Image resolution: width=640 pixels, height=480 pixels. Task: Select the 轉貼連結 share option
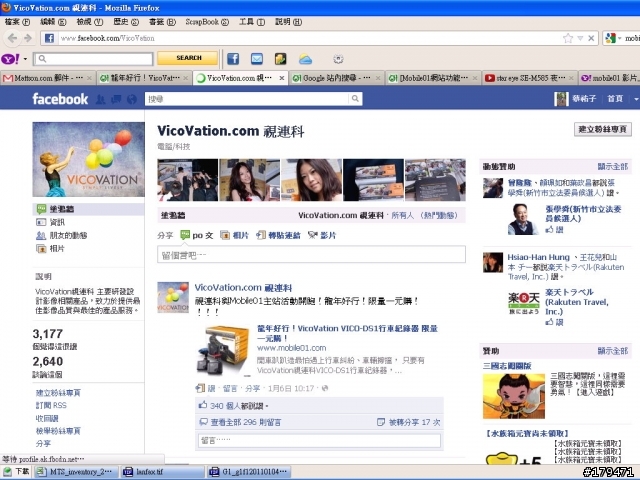coord(278,236)
